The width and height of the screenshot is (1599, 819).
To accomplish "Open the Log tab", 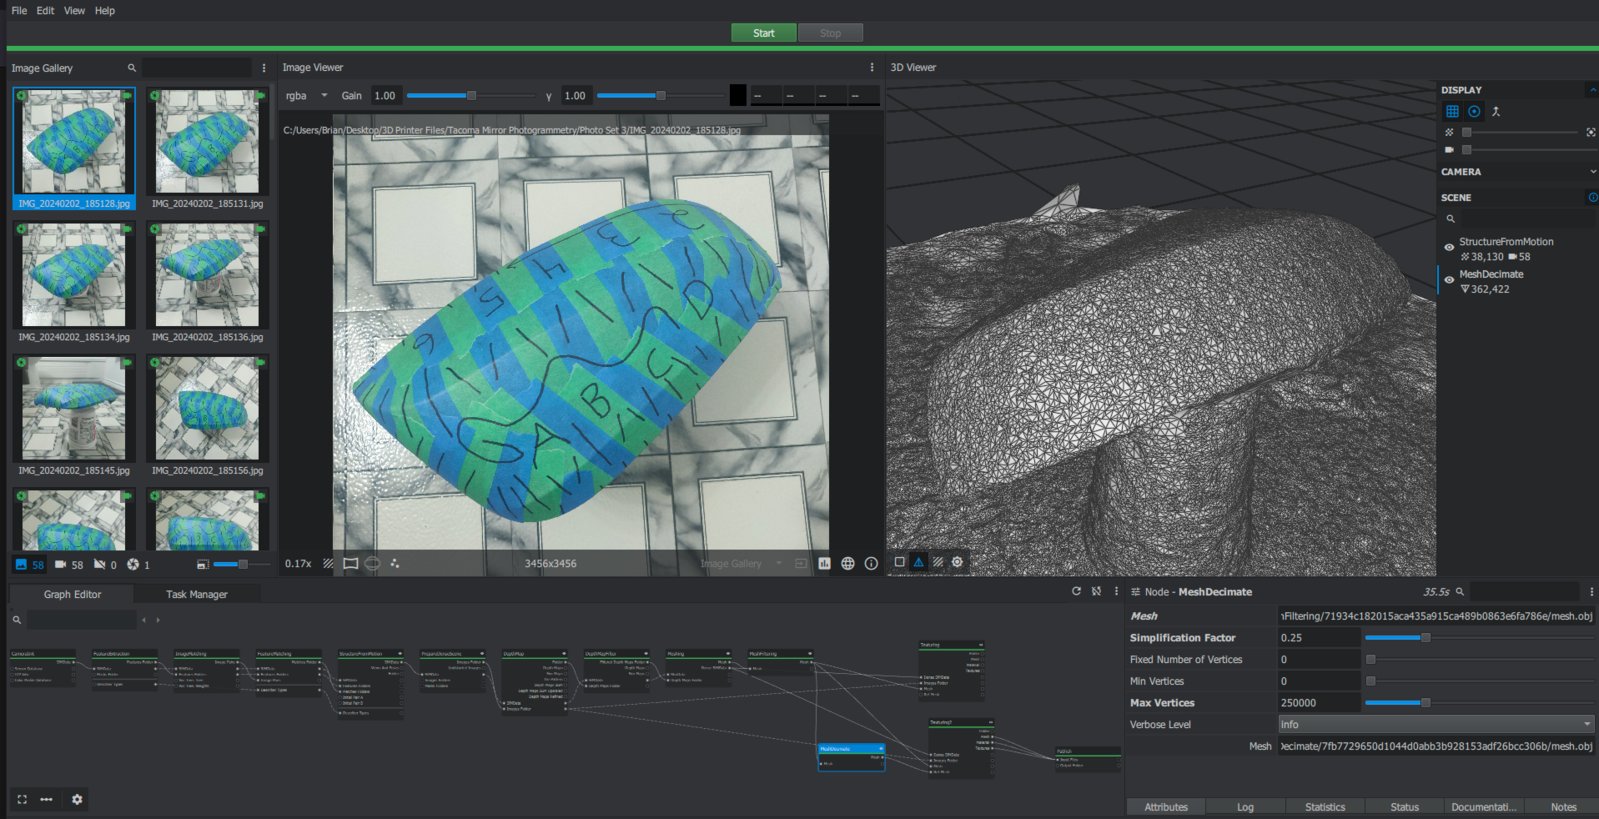I will [1245, 807].
